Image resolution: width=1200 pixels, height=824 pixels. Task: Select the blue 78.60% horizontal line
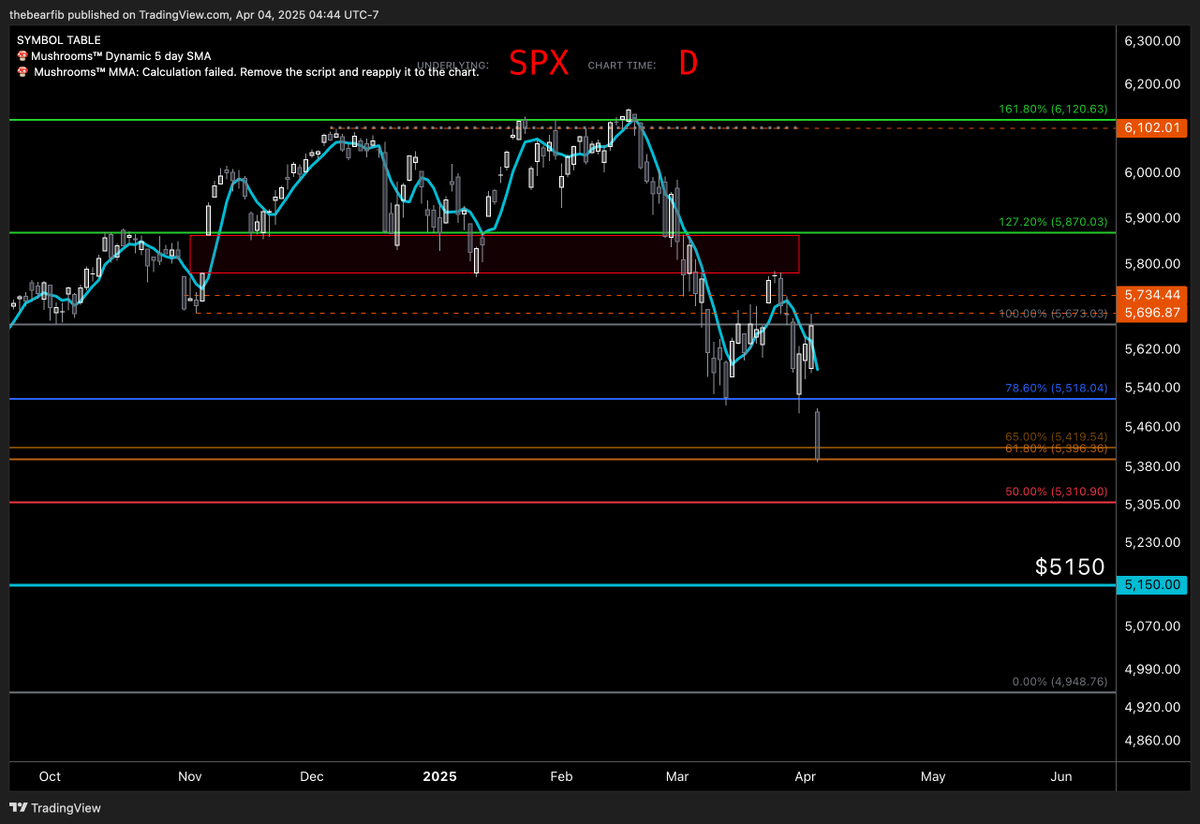pyautogui.click(x=562, y=399)
